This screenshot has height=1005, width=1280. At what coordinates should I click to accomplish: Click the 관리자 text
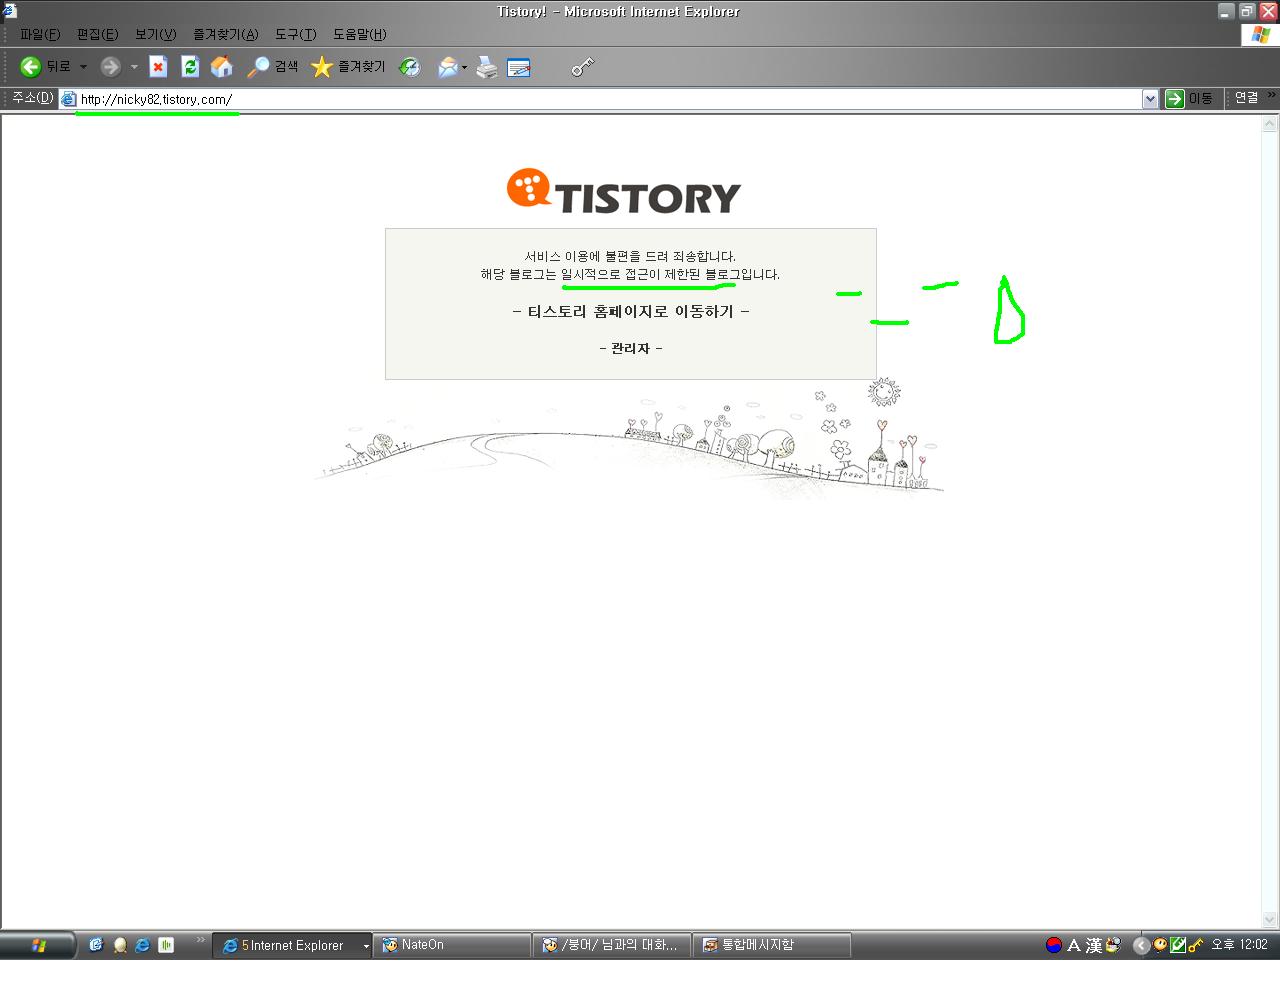[x=631, y=348]
